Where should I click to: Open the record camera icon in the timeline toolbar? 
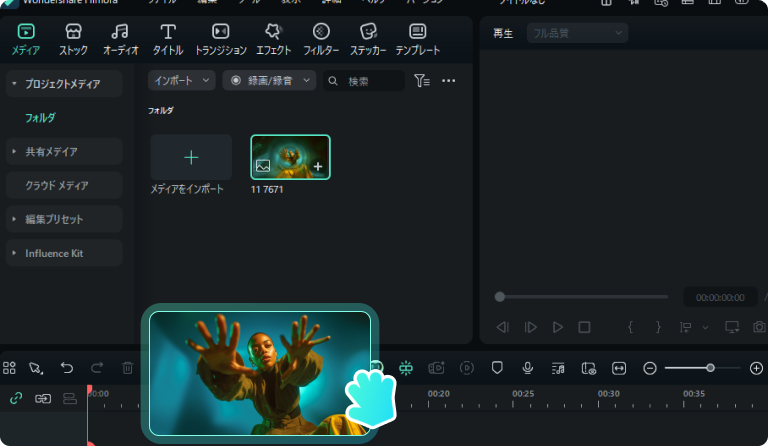pos(436,368)
